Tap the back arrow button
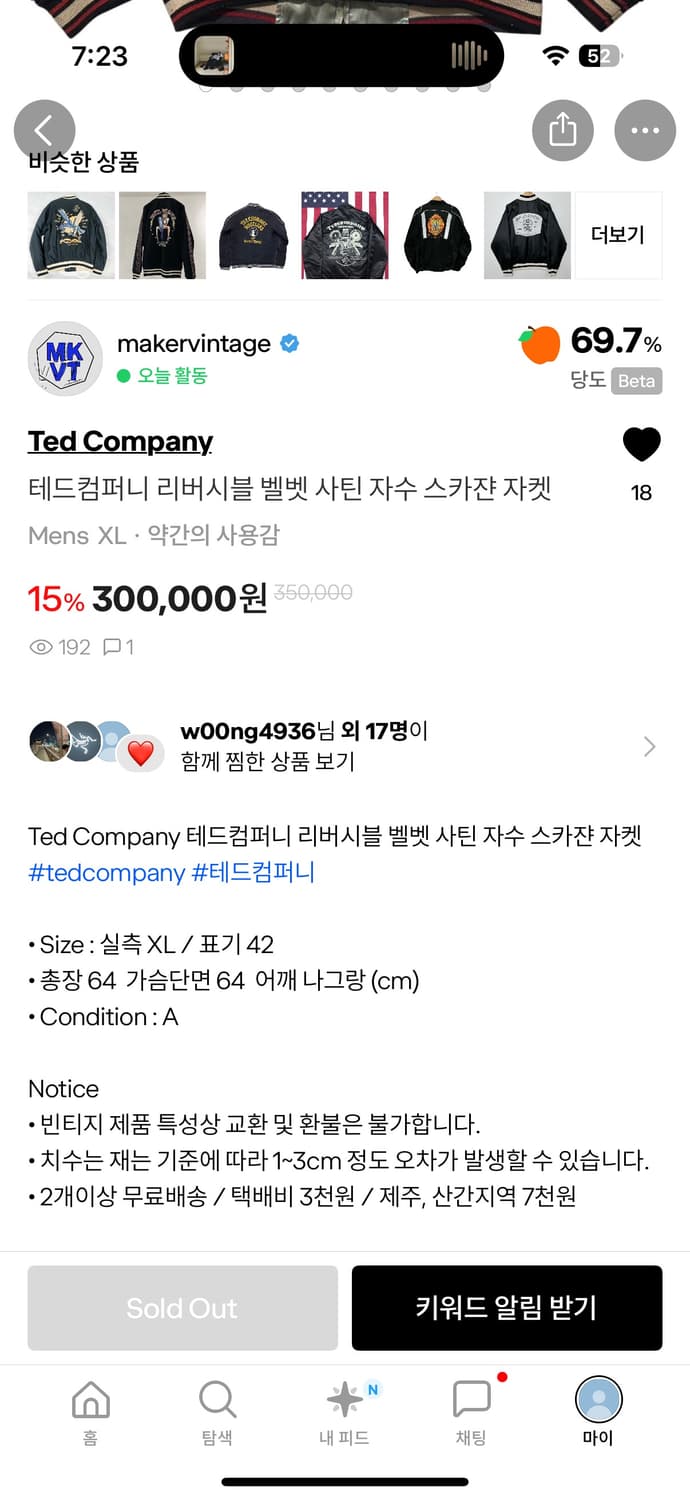This screenshot has height=1500, width=690. click(x=45, y=131)
